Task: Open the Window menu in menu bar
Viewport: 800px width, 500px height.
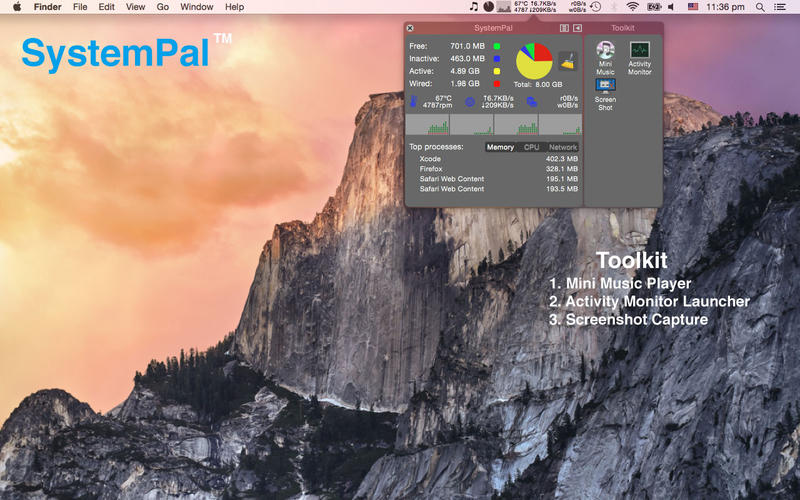Action: (x=196, y=7)
